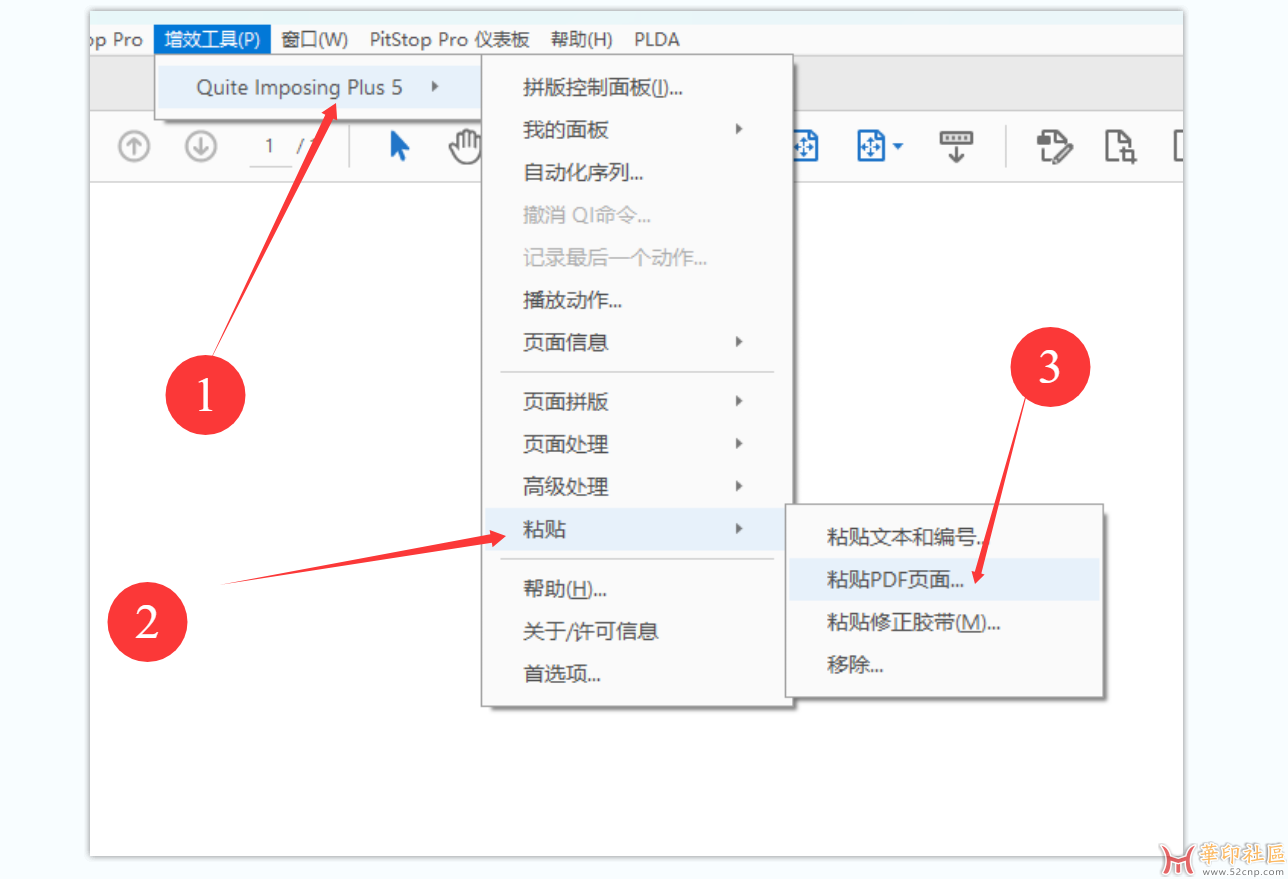Viewport: 1288px width, 879px height.
Task: Pick the Hand pan tool
Action: (465, 146)
